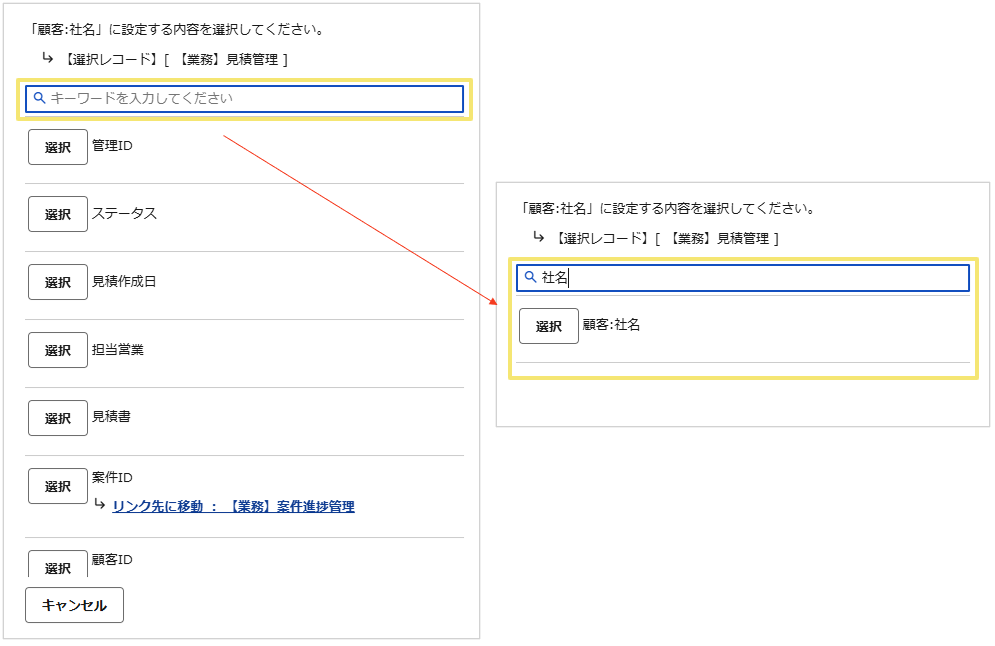This screenshot has width=995, height=646.
Task: Click the search field containing 社名
Action: click(742, 278)
